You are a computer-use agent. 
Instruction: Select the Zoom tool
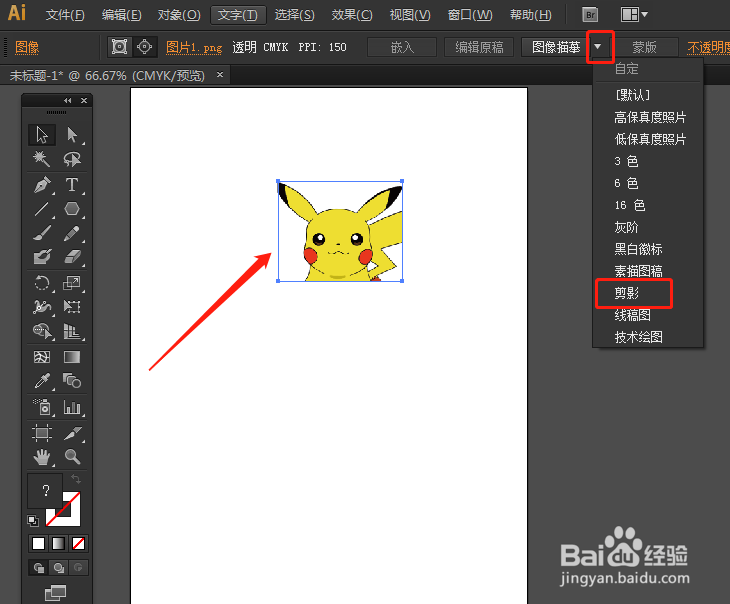[x=72, y=457]
